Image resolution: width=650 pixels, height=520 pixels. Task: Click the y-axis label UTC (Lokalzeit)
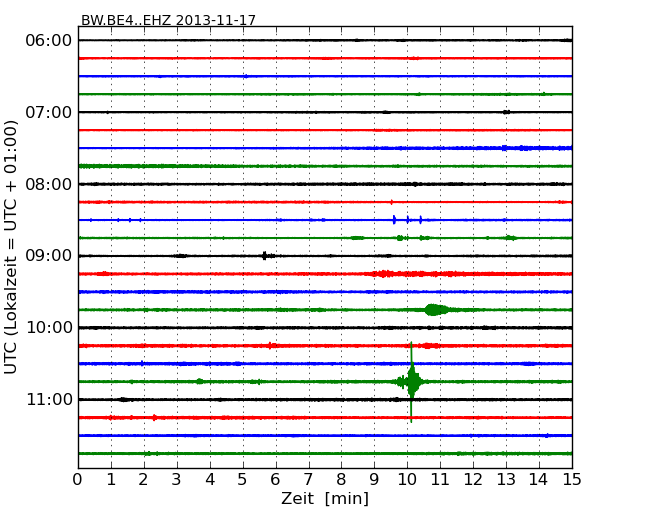point(12,247)
